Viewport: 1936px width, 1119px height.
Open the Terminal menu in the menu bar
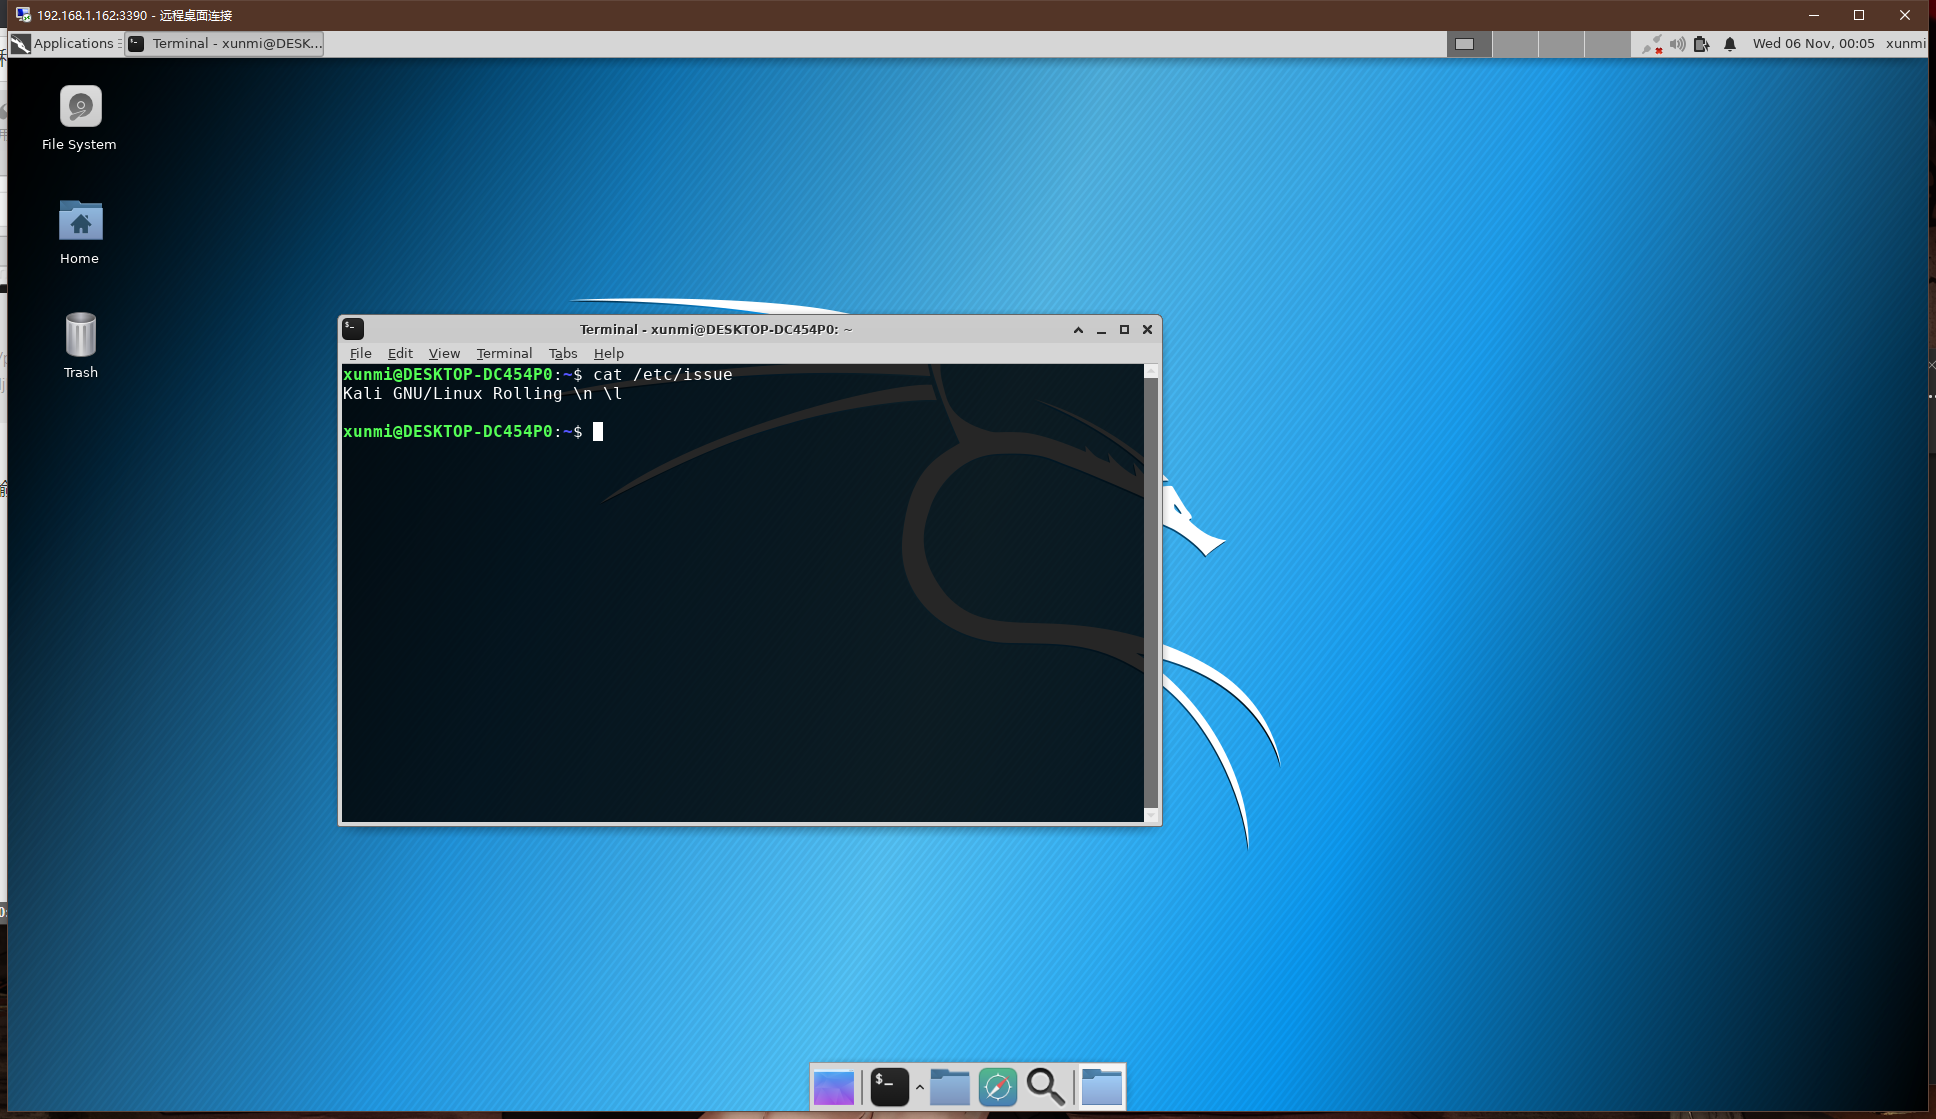coord(504,354)
